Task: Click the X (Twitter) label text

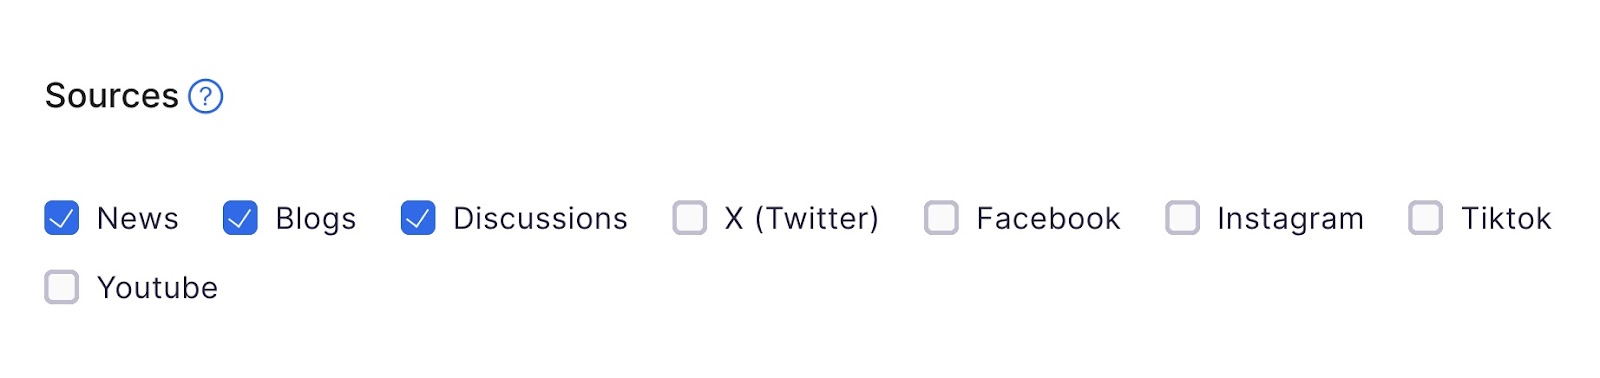Action: pyautogui.click(x=802, y=218)
